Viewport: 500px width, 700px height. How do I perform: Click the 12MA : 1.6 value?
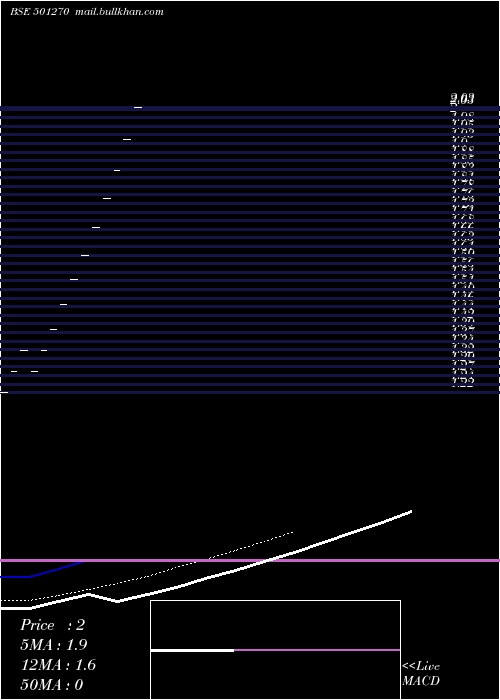pyautogui.click(x=58, y=665)
